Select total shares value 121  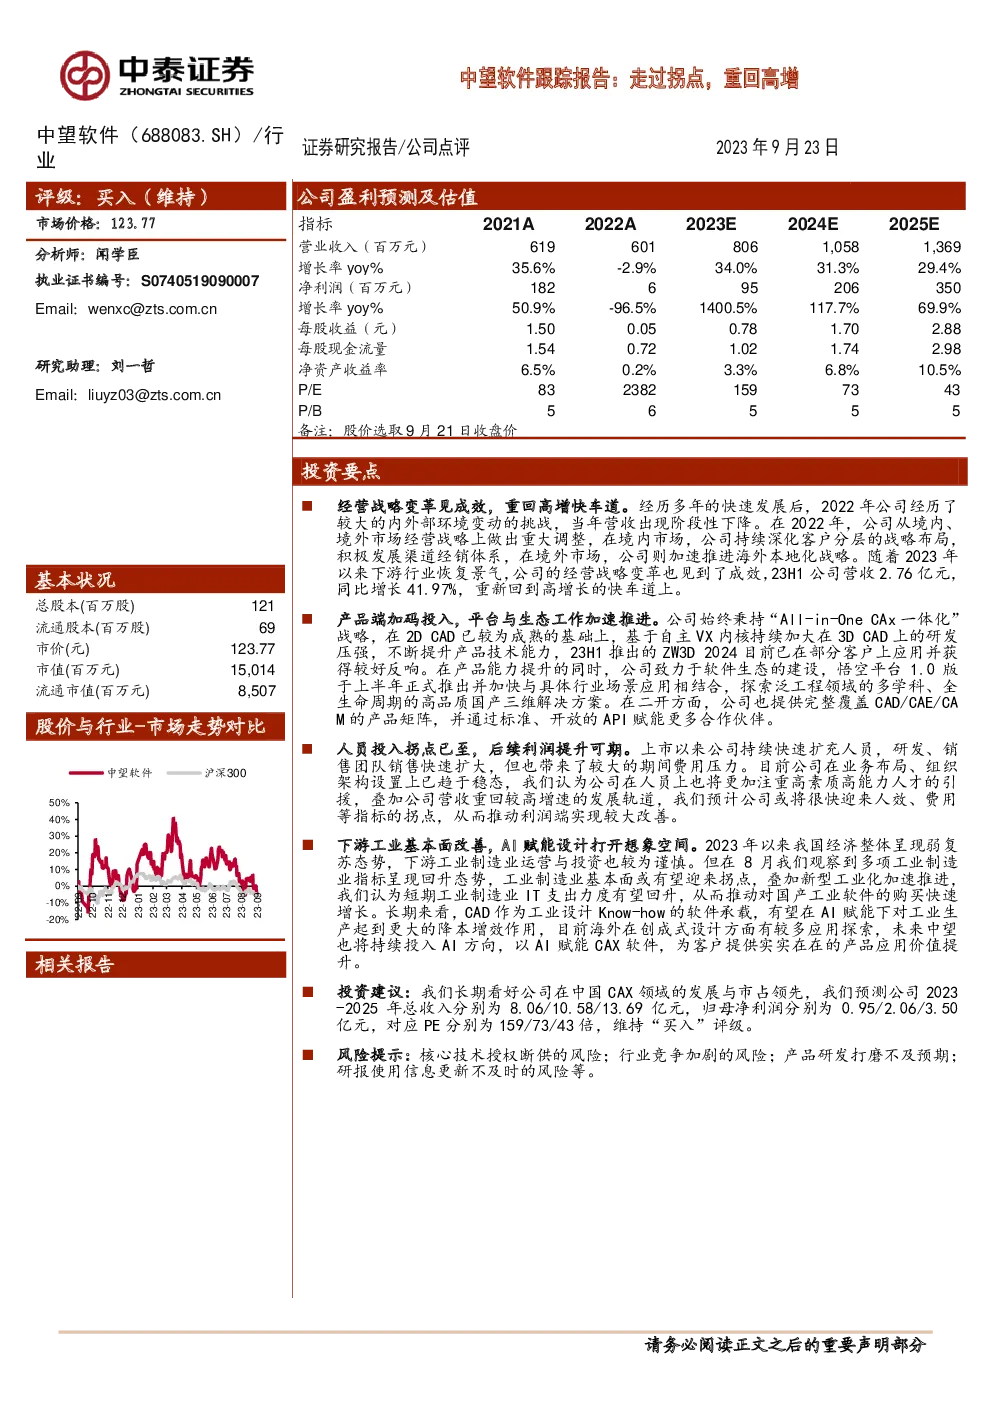click(x=263, y=606)
